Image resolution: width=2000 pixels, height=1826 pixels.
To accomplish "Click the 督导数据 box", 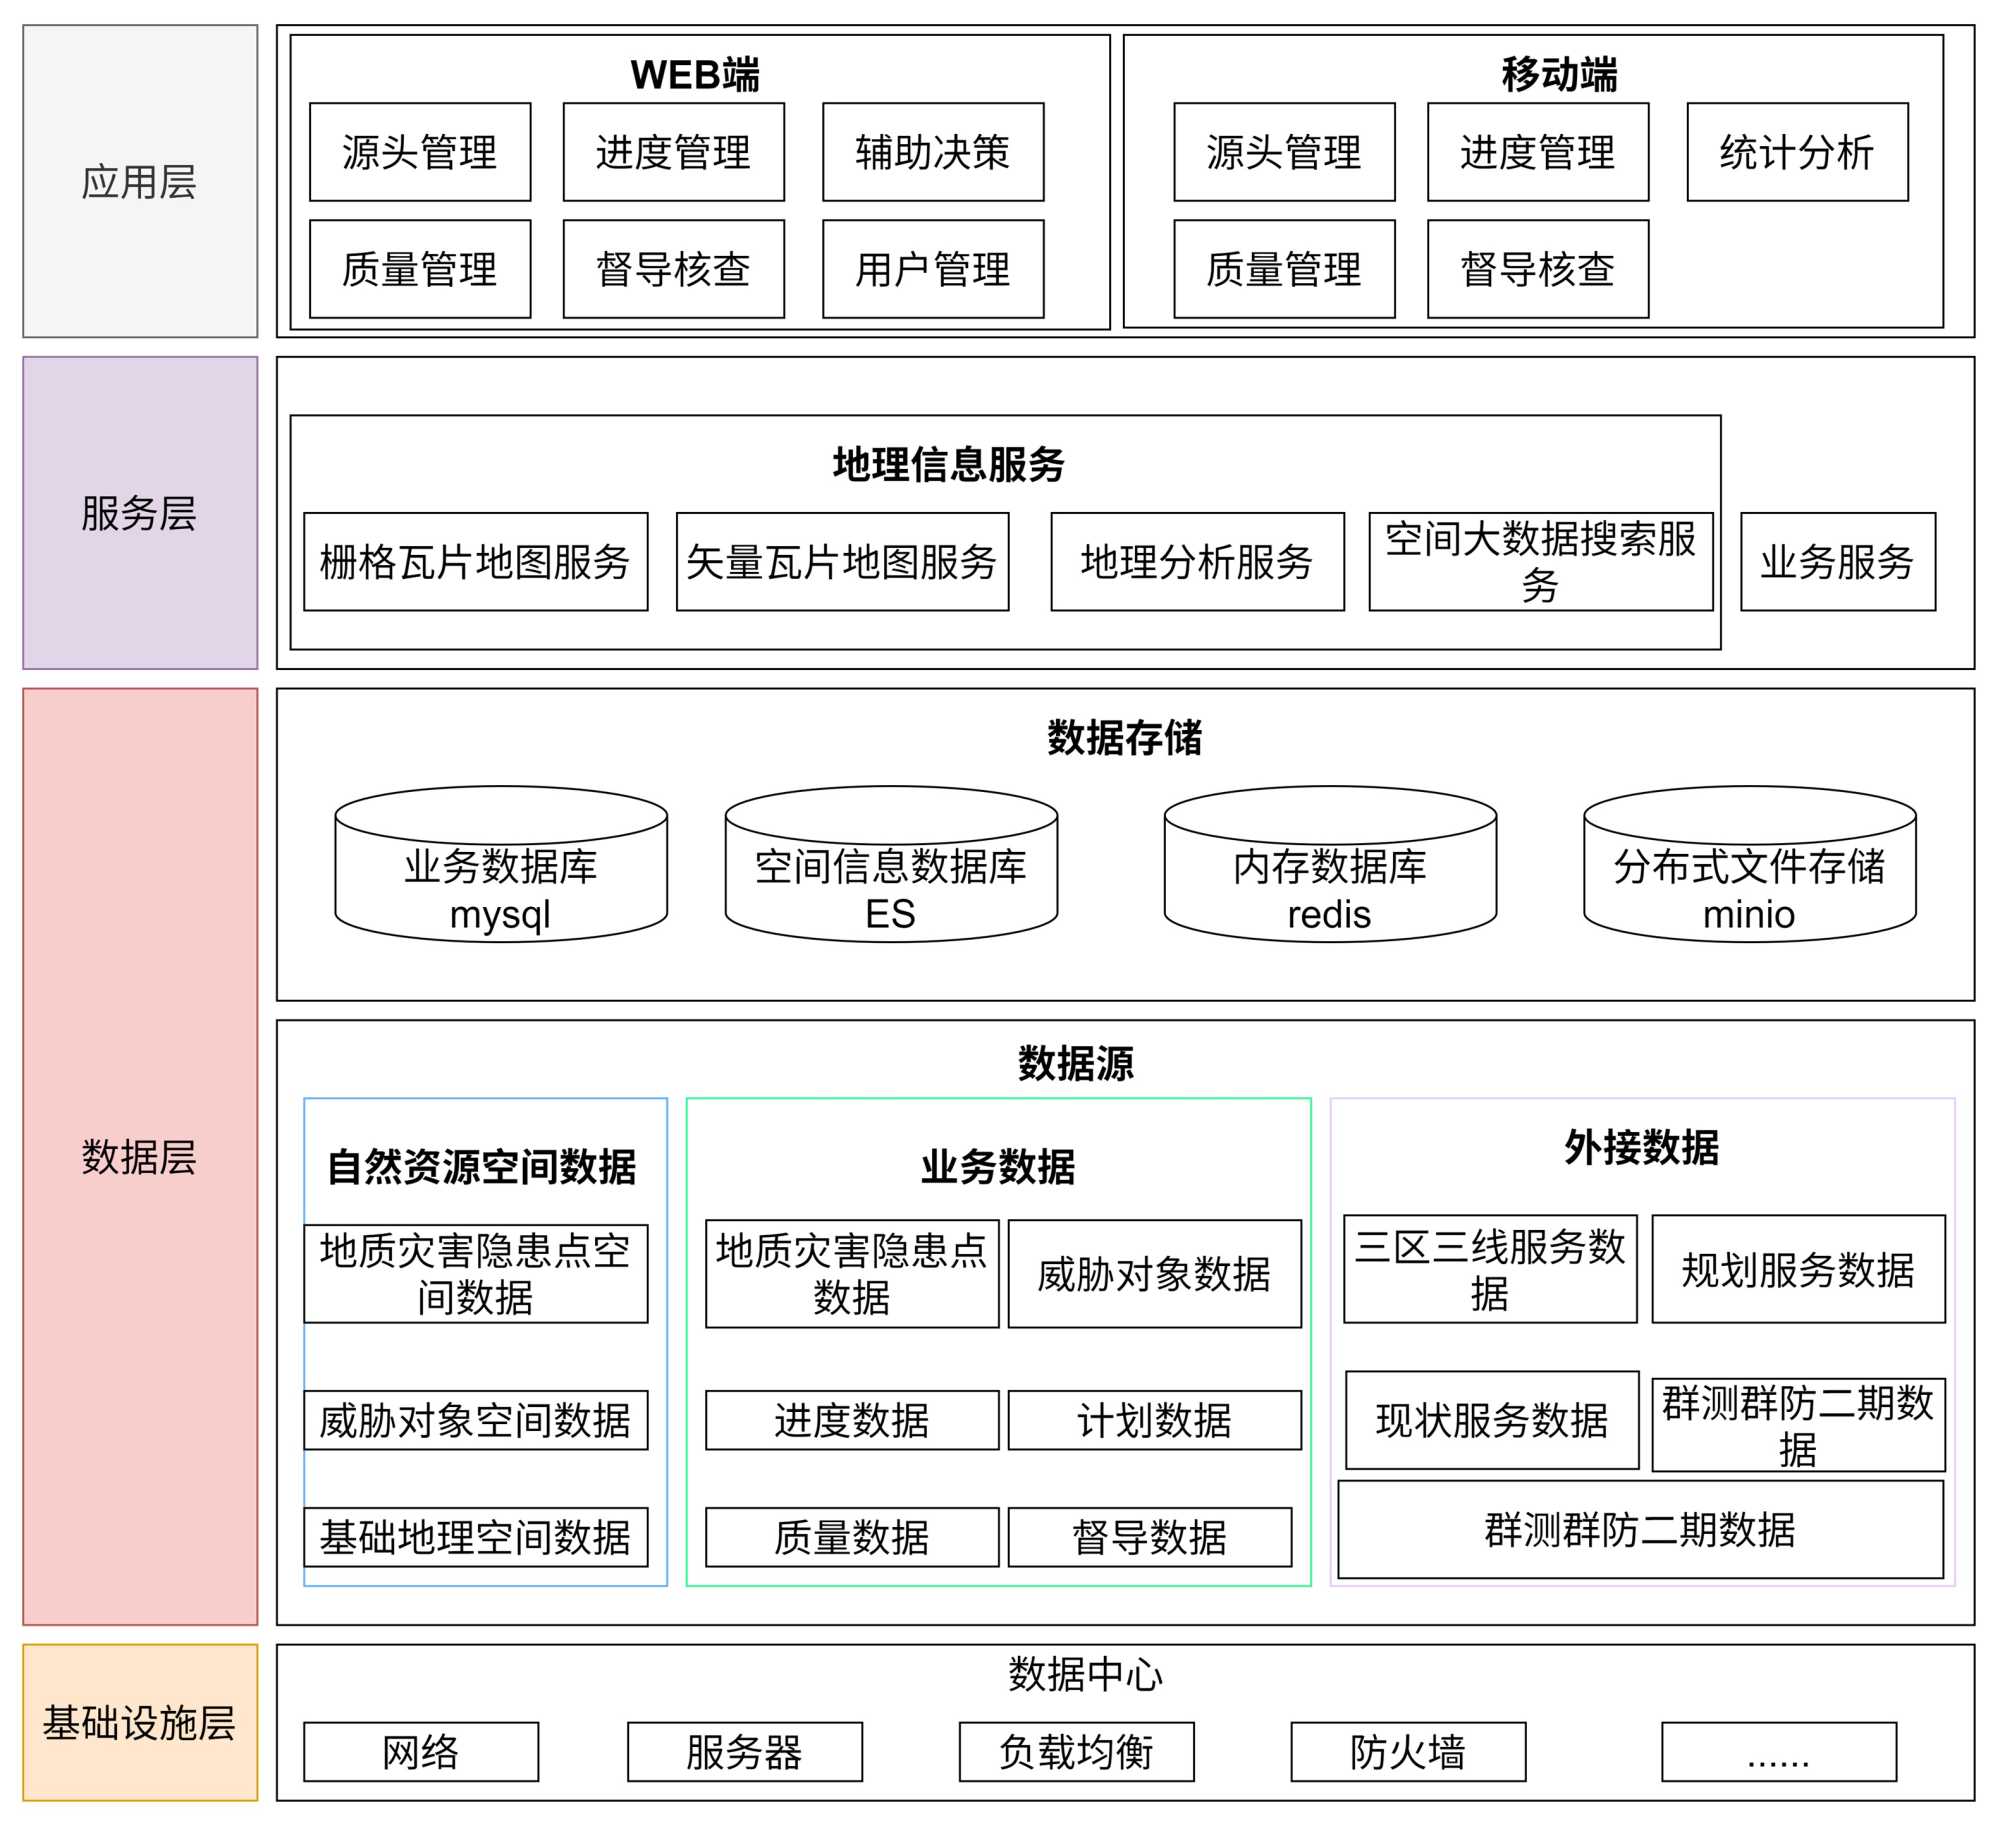I will (x=1149, y=1537).
